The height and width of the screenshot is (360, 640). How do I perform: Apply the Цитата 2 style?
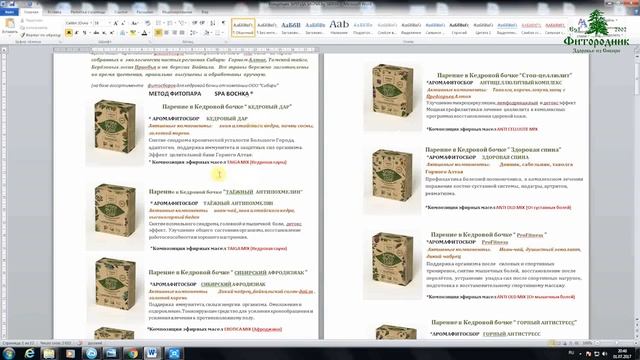pyautogui.click(x=483, y=27)
